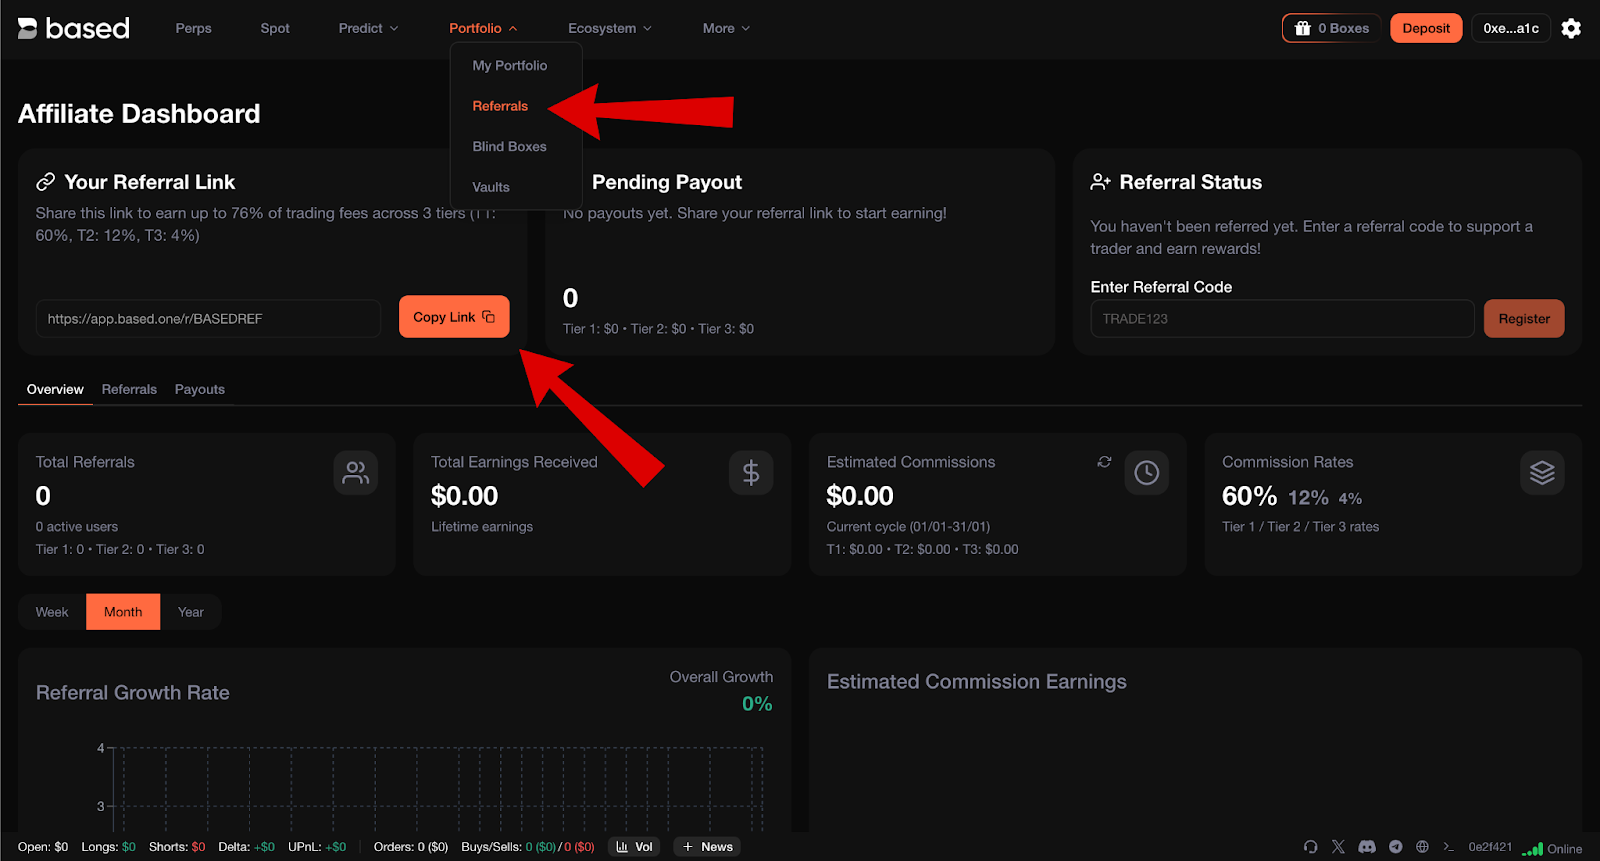The width and height of the screenshot is (1600, 861).
Task: Open the settings gear
Action: pos(1571,28)
